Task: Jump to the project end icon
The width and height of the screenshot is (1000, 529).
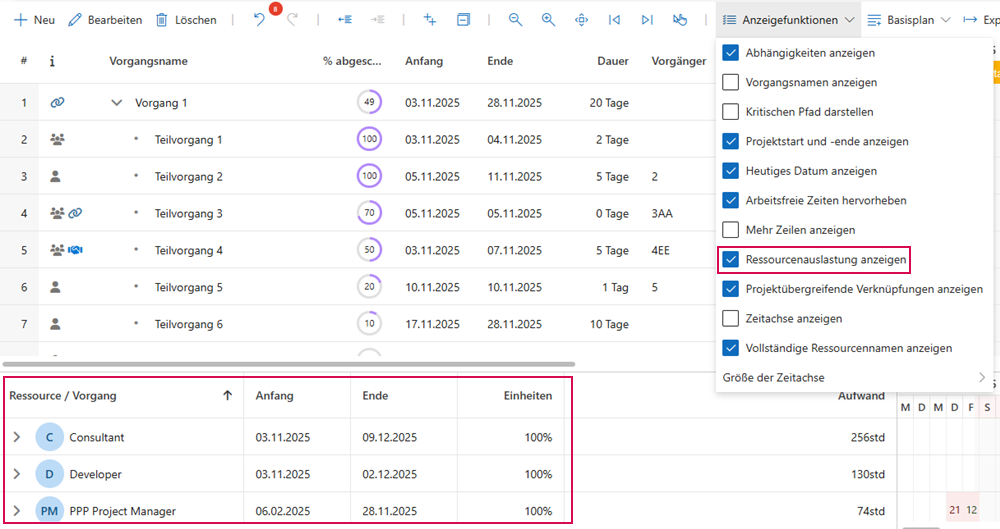Action: click(647, 20)
